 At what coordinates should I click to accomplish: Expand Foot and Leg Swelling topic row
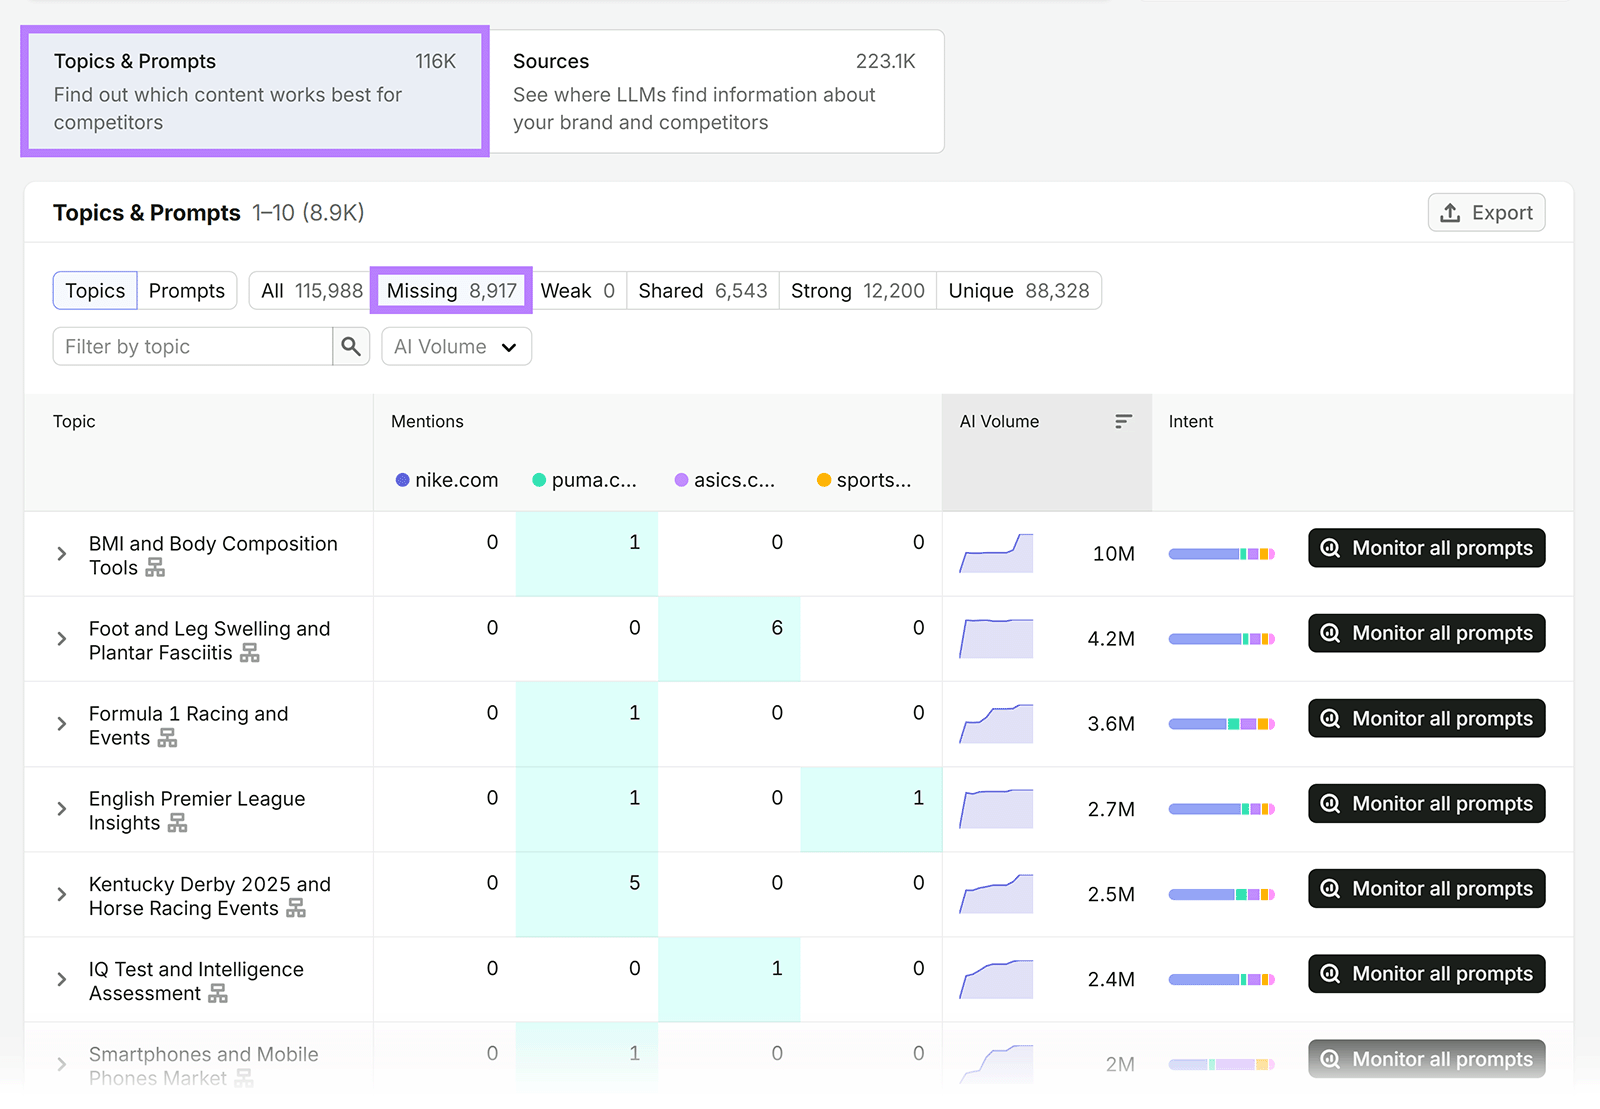point(62,639)
